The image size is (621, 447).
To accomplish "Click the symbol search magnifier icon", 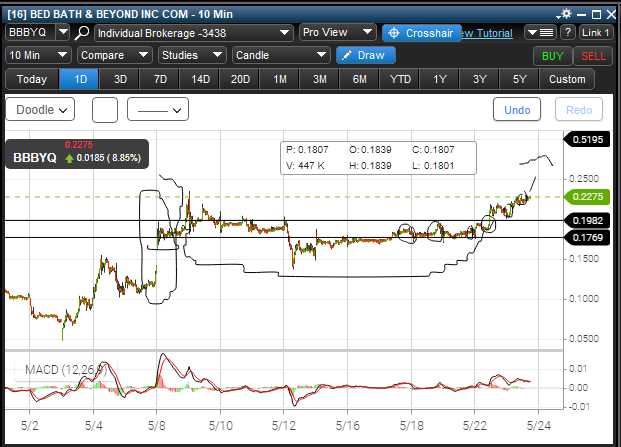I will click(82, 32).
